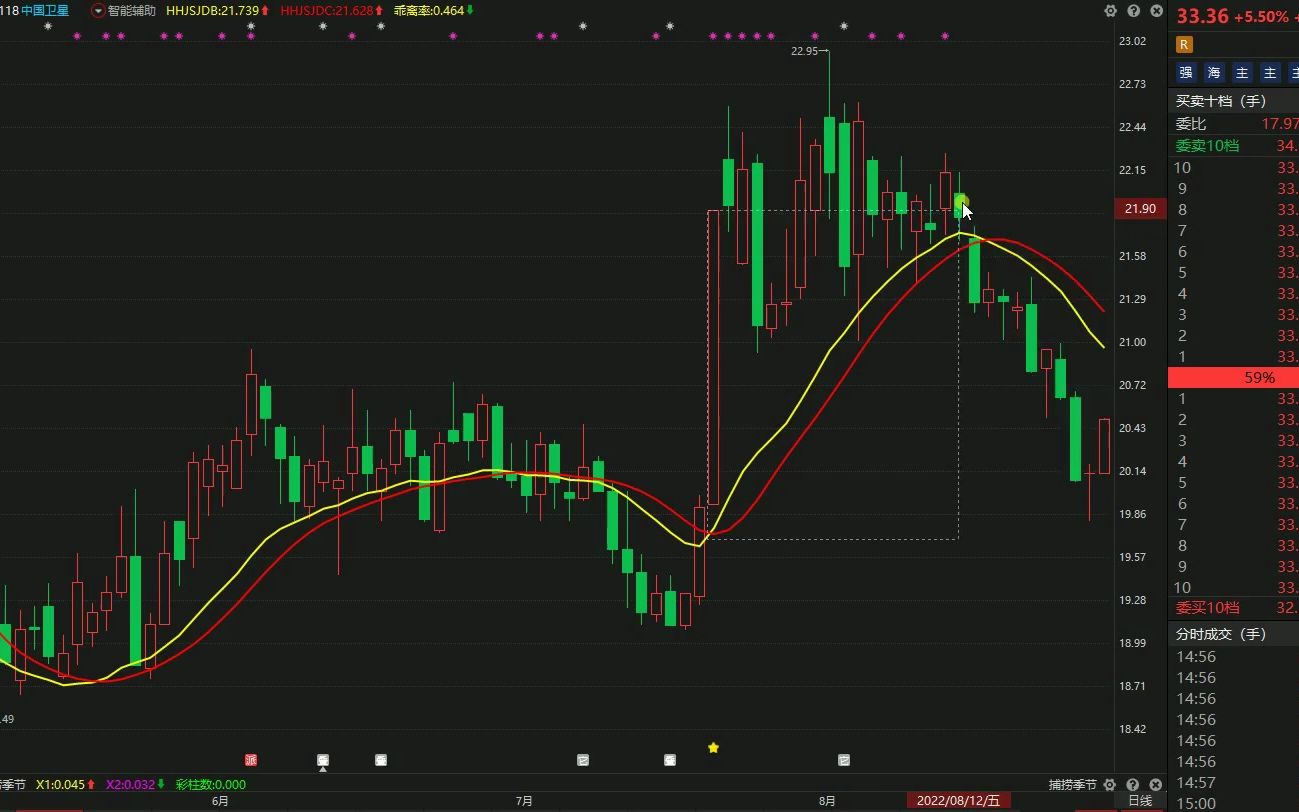Click 22.15 on the price axis
The image size is (1299, 812).
pos(1133,170)
